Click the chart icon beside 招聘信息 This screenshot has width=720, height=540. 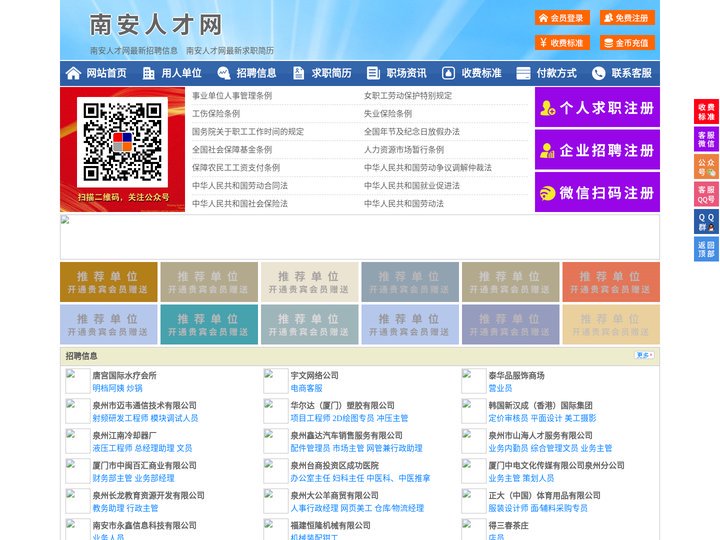point(223,73)
